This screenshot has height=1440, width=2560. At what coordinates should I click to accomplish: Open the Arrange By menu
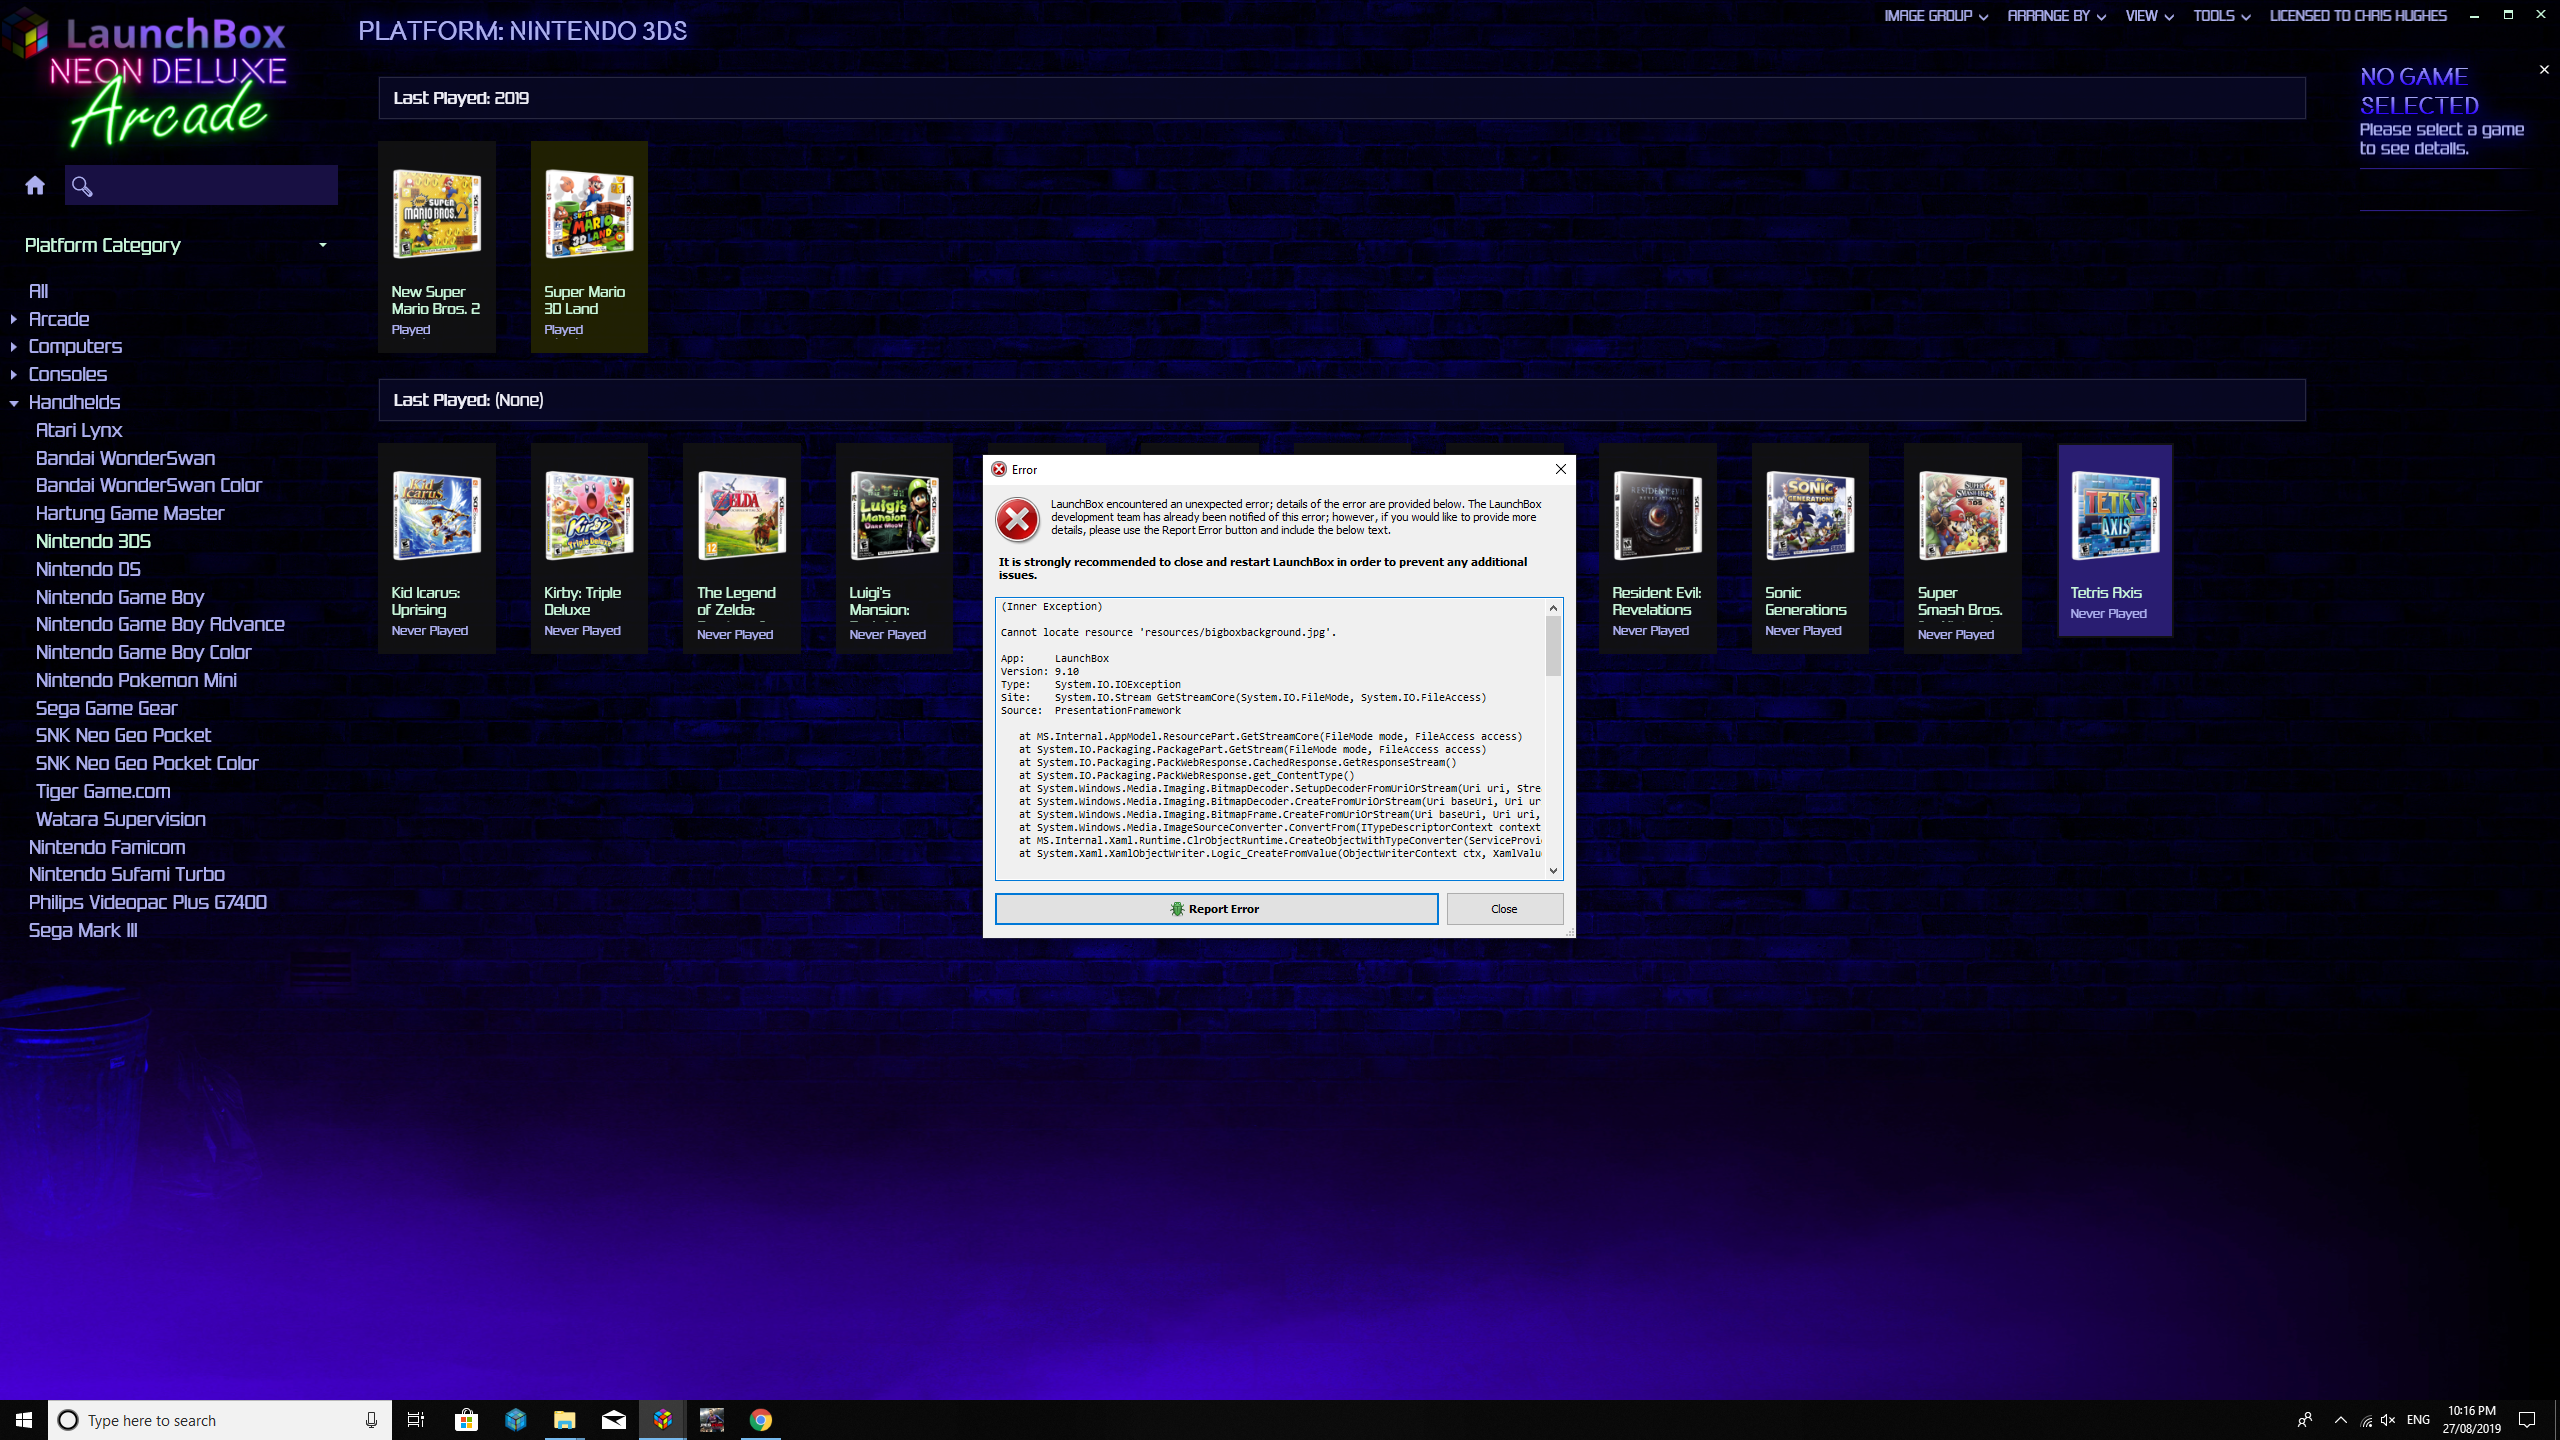(2056, 16)
